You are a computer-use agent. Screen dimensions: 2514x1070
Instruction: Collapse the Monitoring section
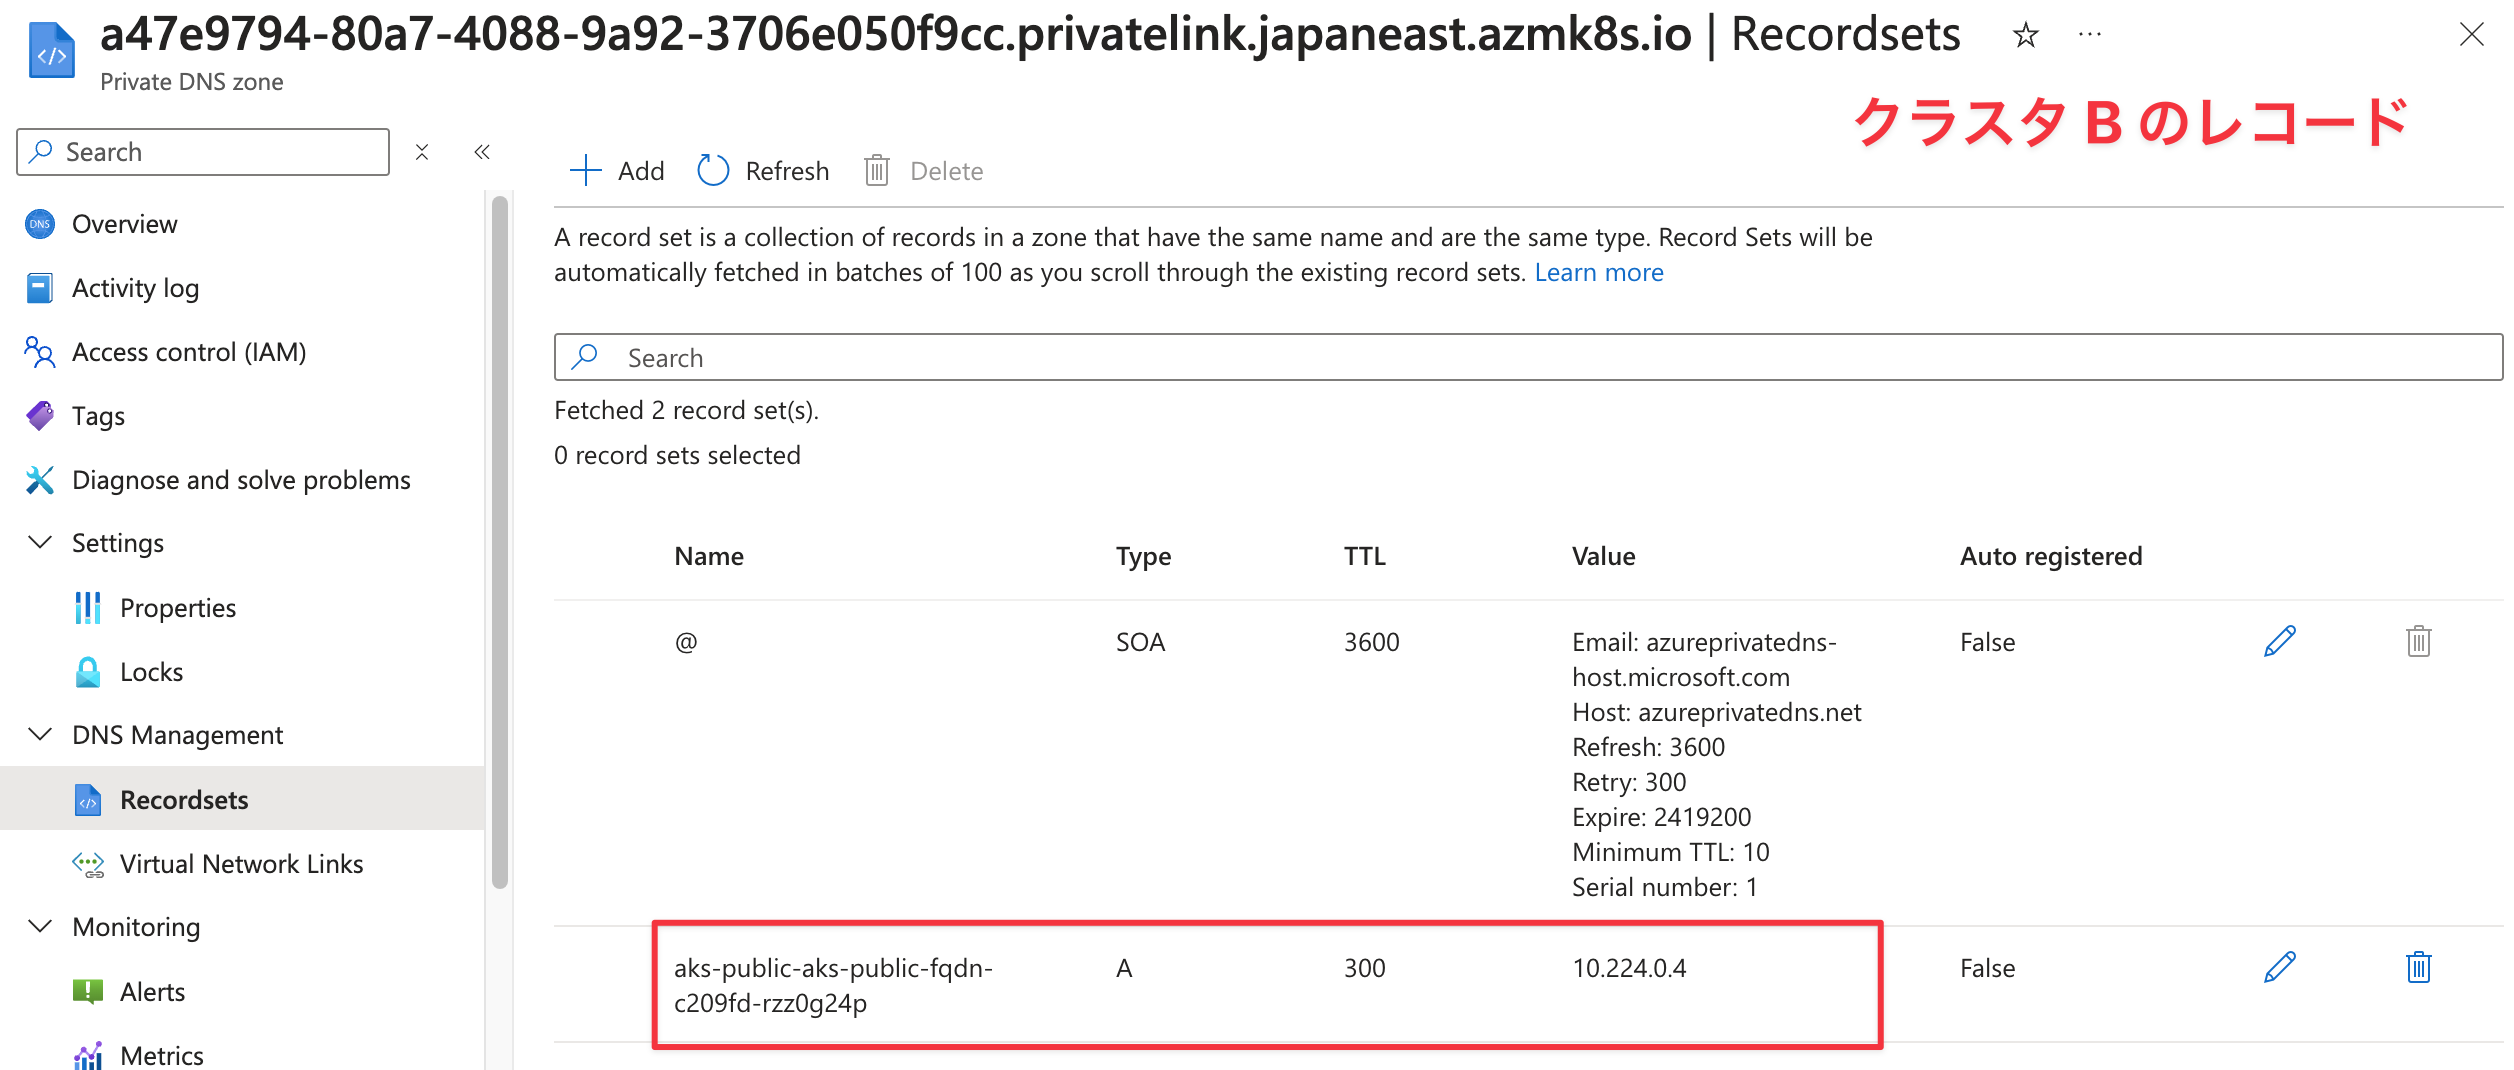[40, 927]
